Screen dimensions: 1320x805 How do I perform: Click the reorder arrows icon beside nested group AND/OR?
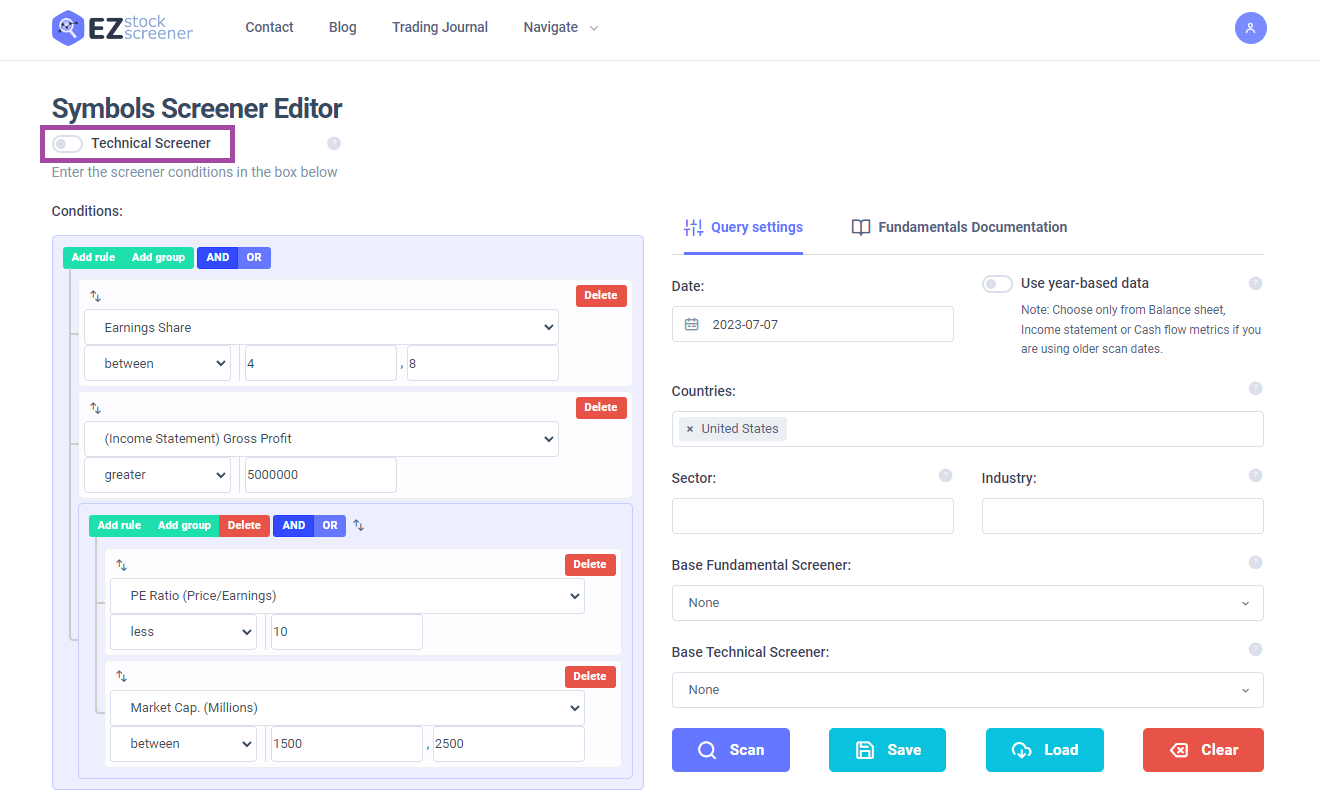(x=359, y=525)
